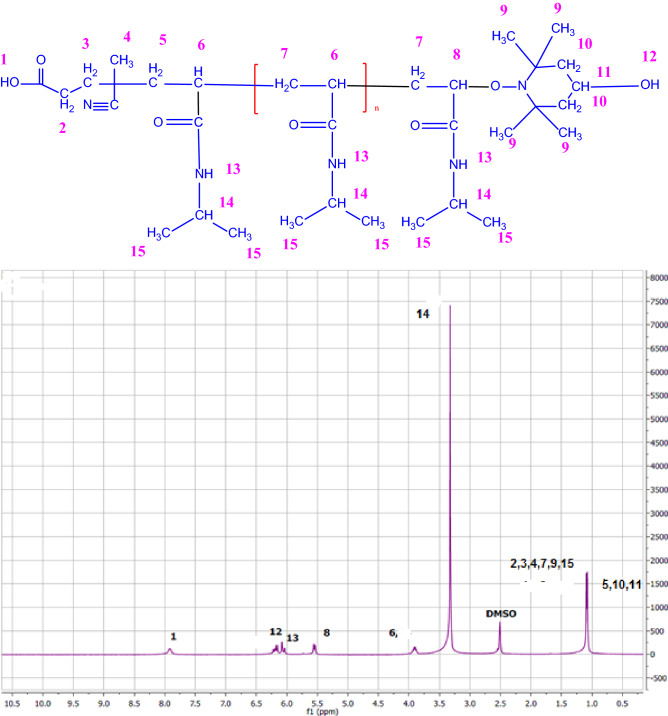Click magenta label 12 above the terminal OH
The height and width of the screenshot is (716, 668).
tap(649, 56)
